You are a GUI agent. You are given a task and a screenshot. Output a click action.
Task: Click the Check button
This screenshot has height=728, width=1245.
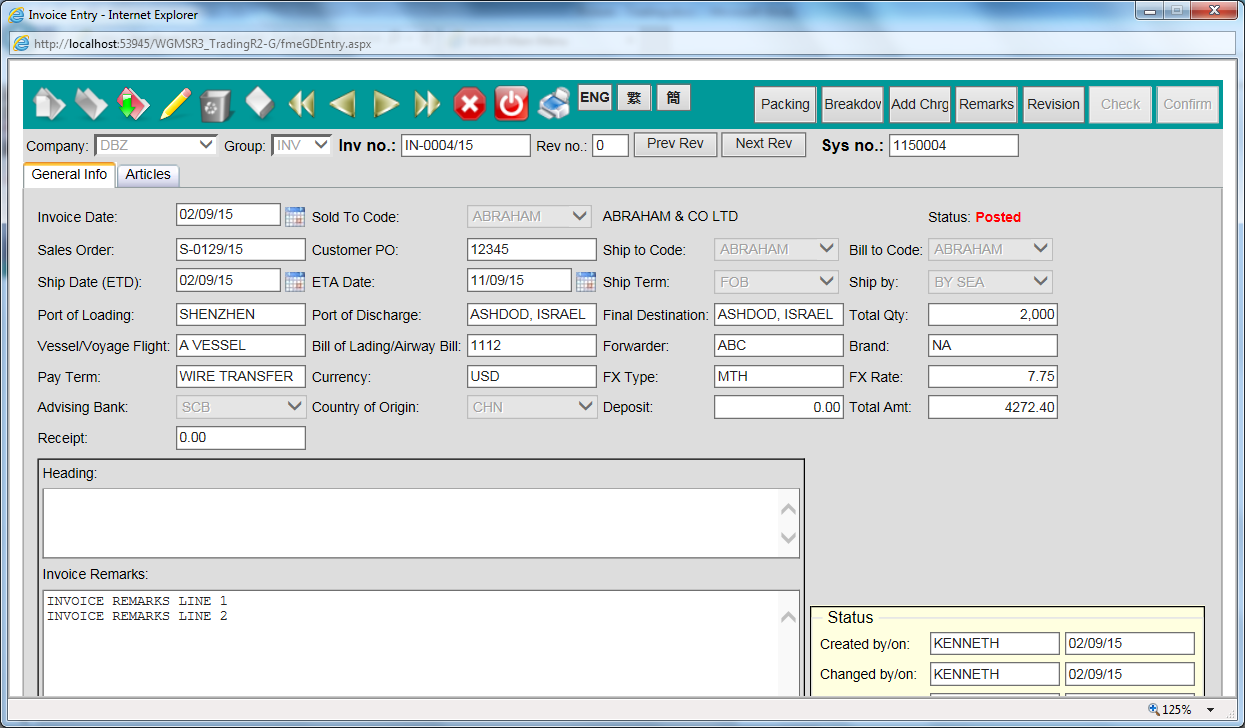coord(1121,104)
